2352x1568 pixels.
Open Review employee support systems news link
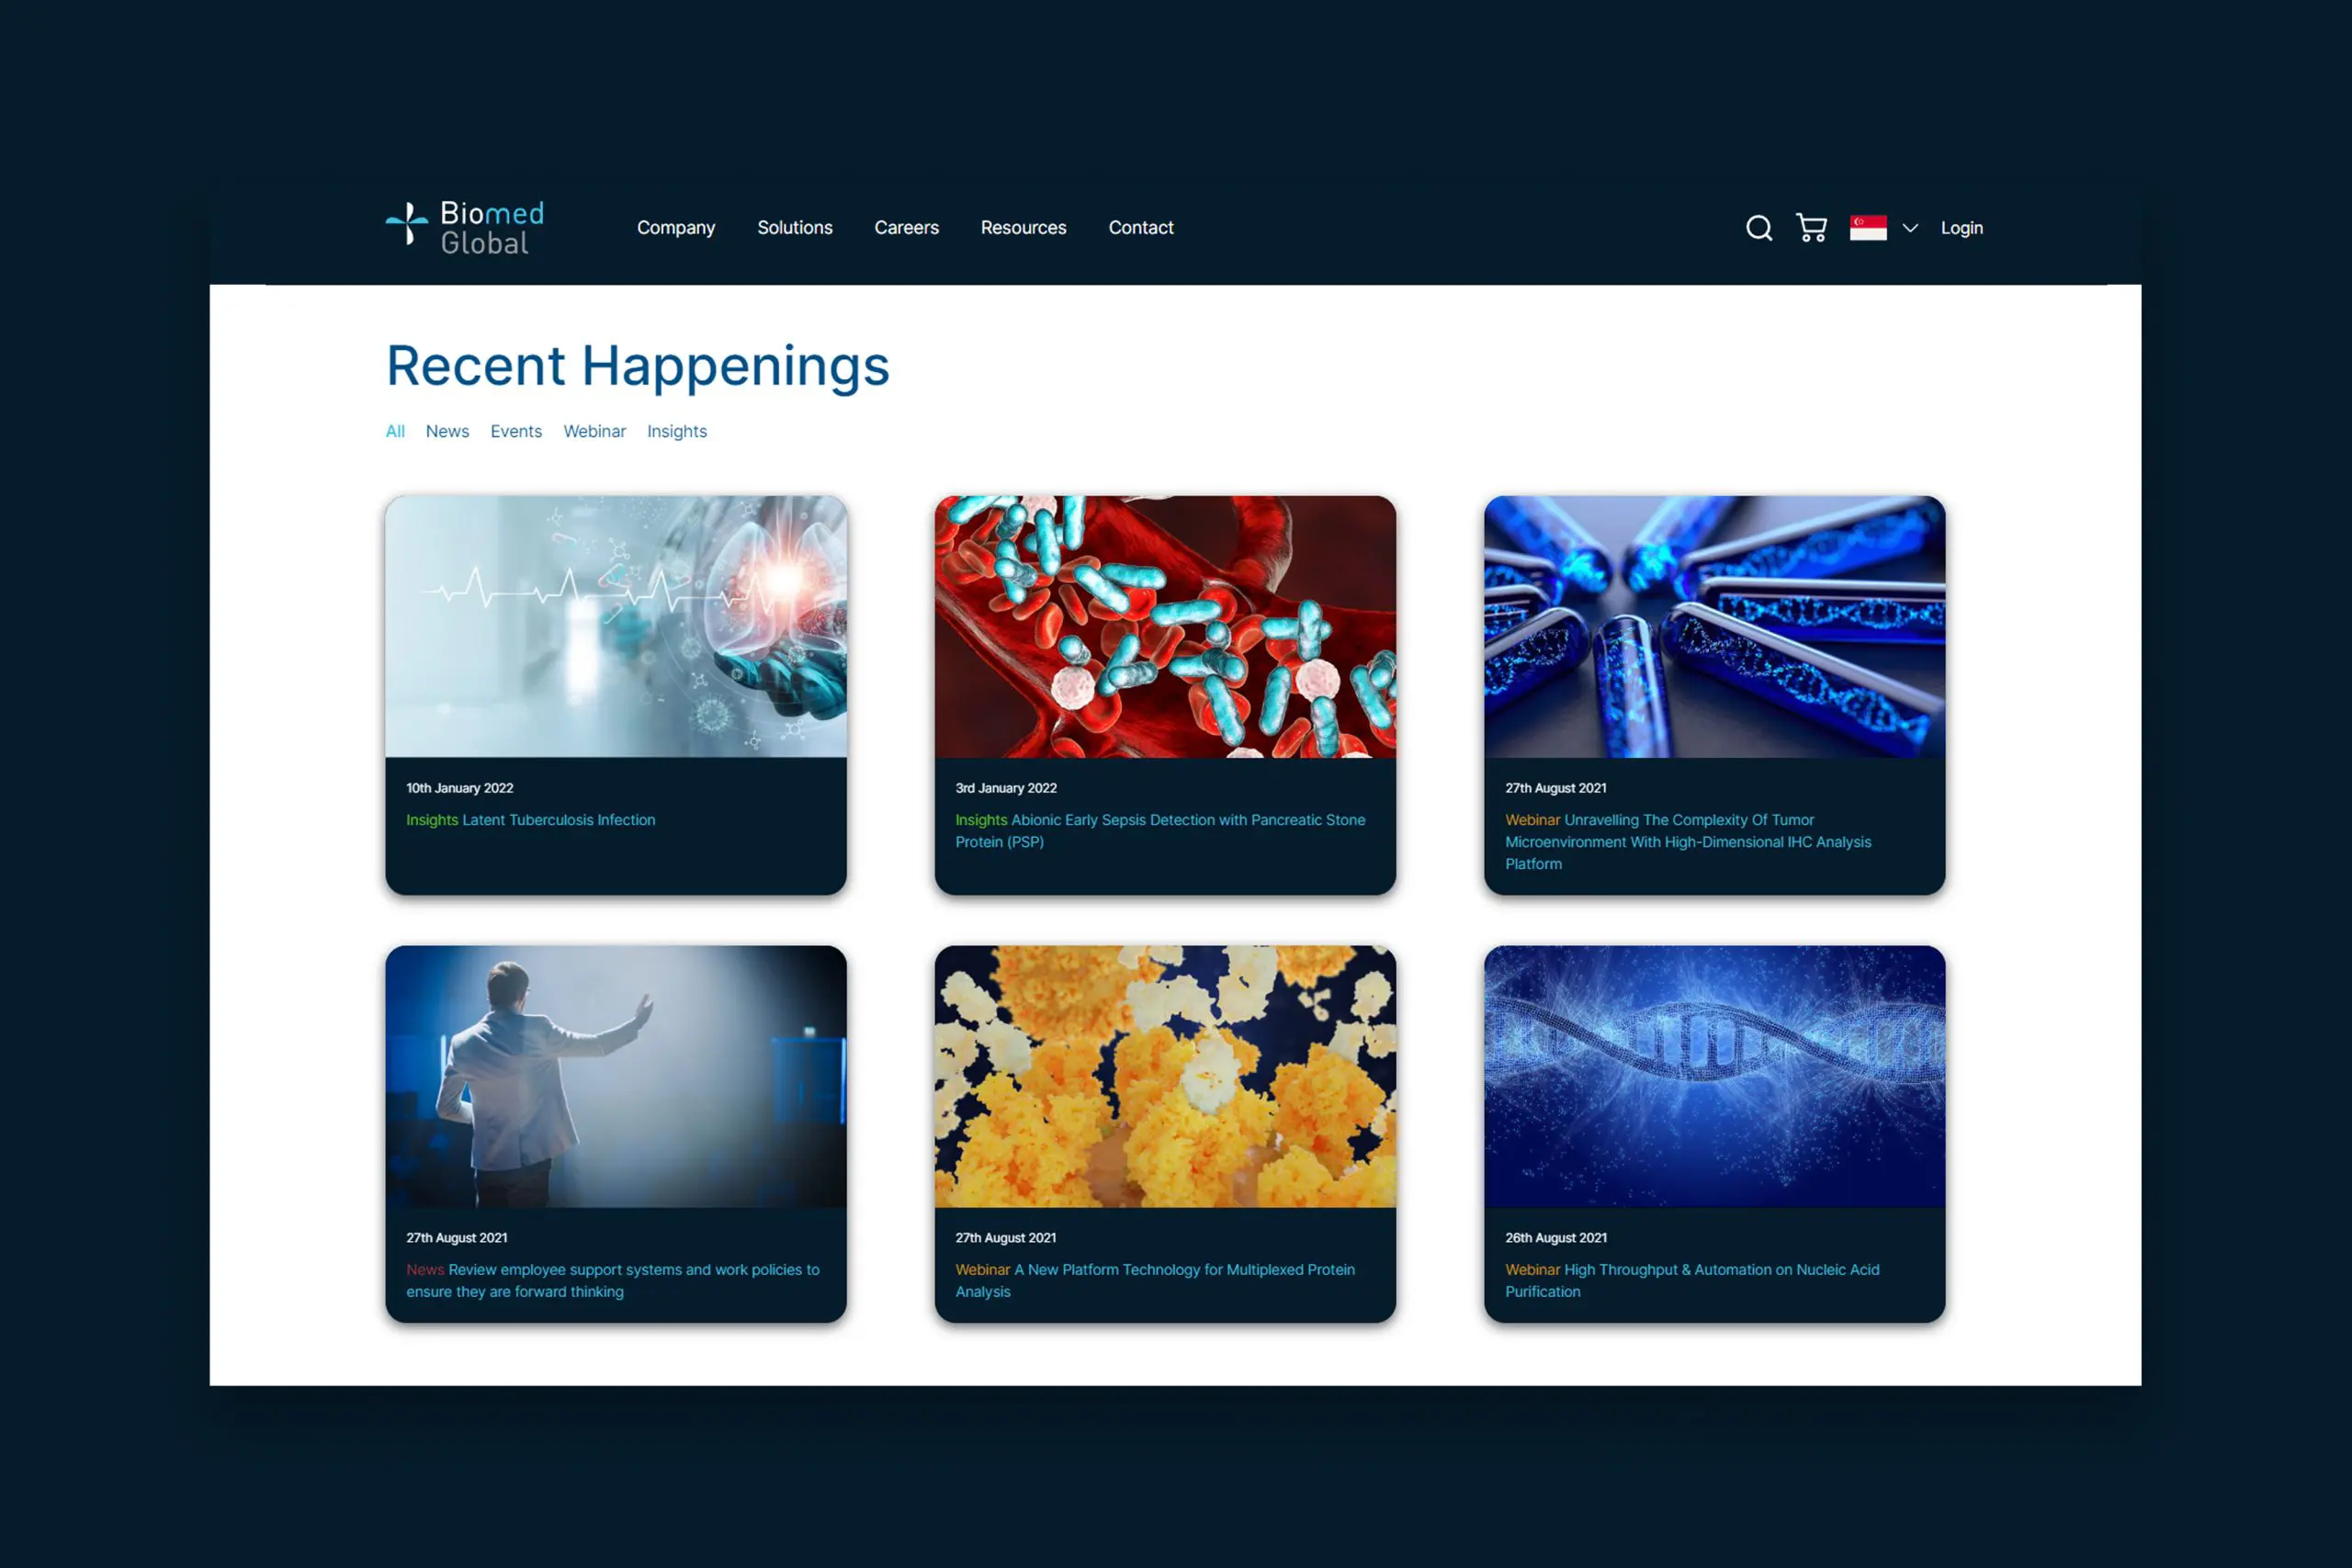[613, 1280]
